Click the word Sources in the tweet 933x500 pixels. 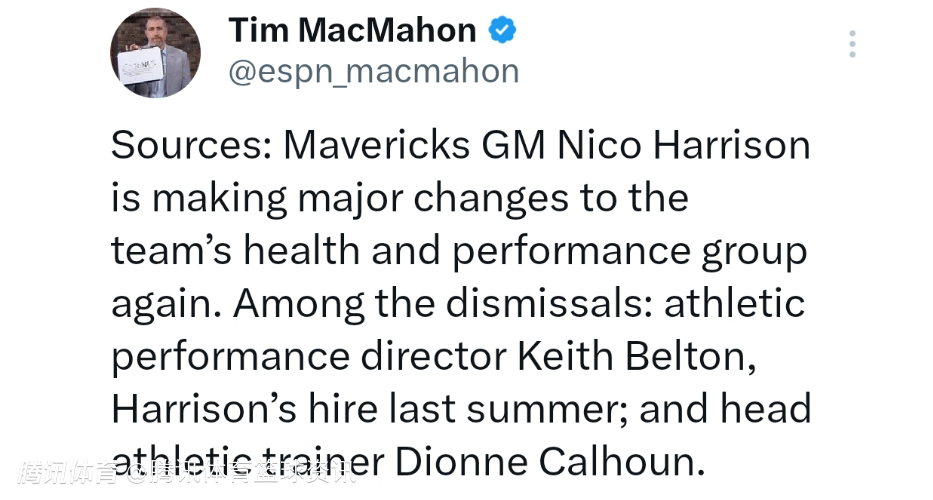coord(191,145)
